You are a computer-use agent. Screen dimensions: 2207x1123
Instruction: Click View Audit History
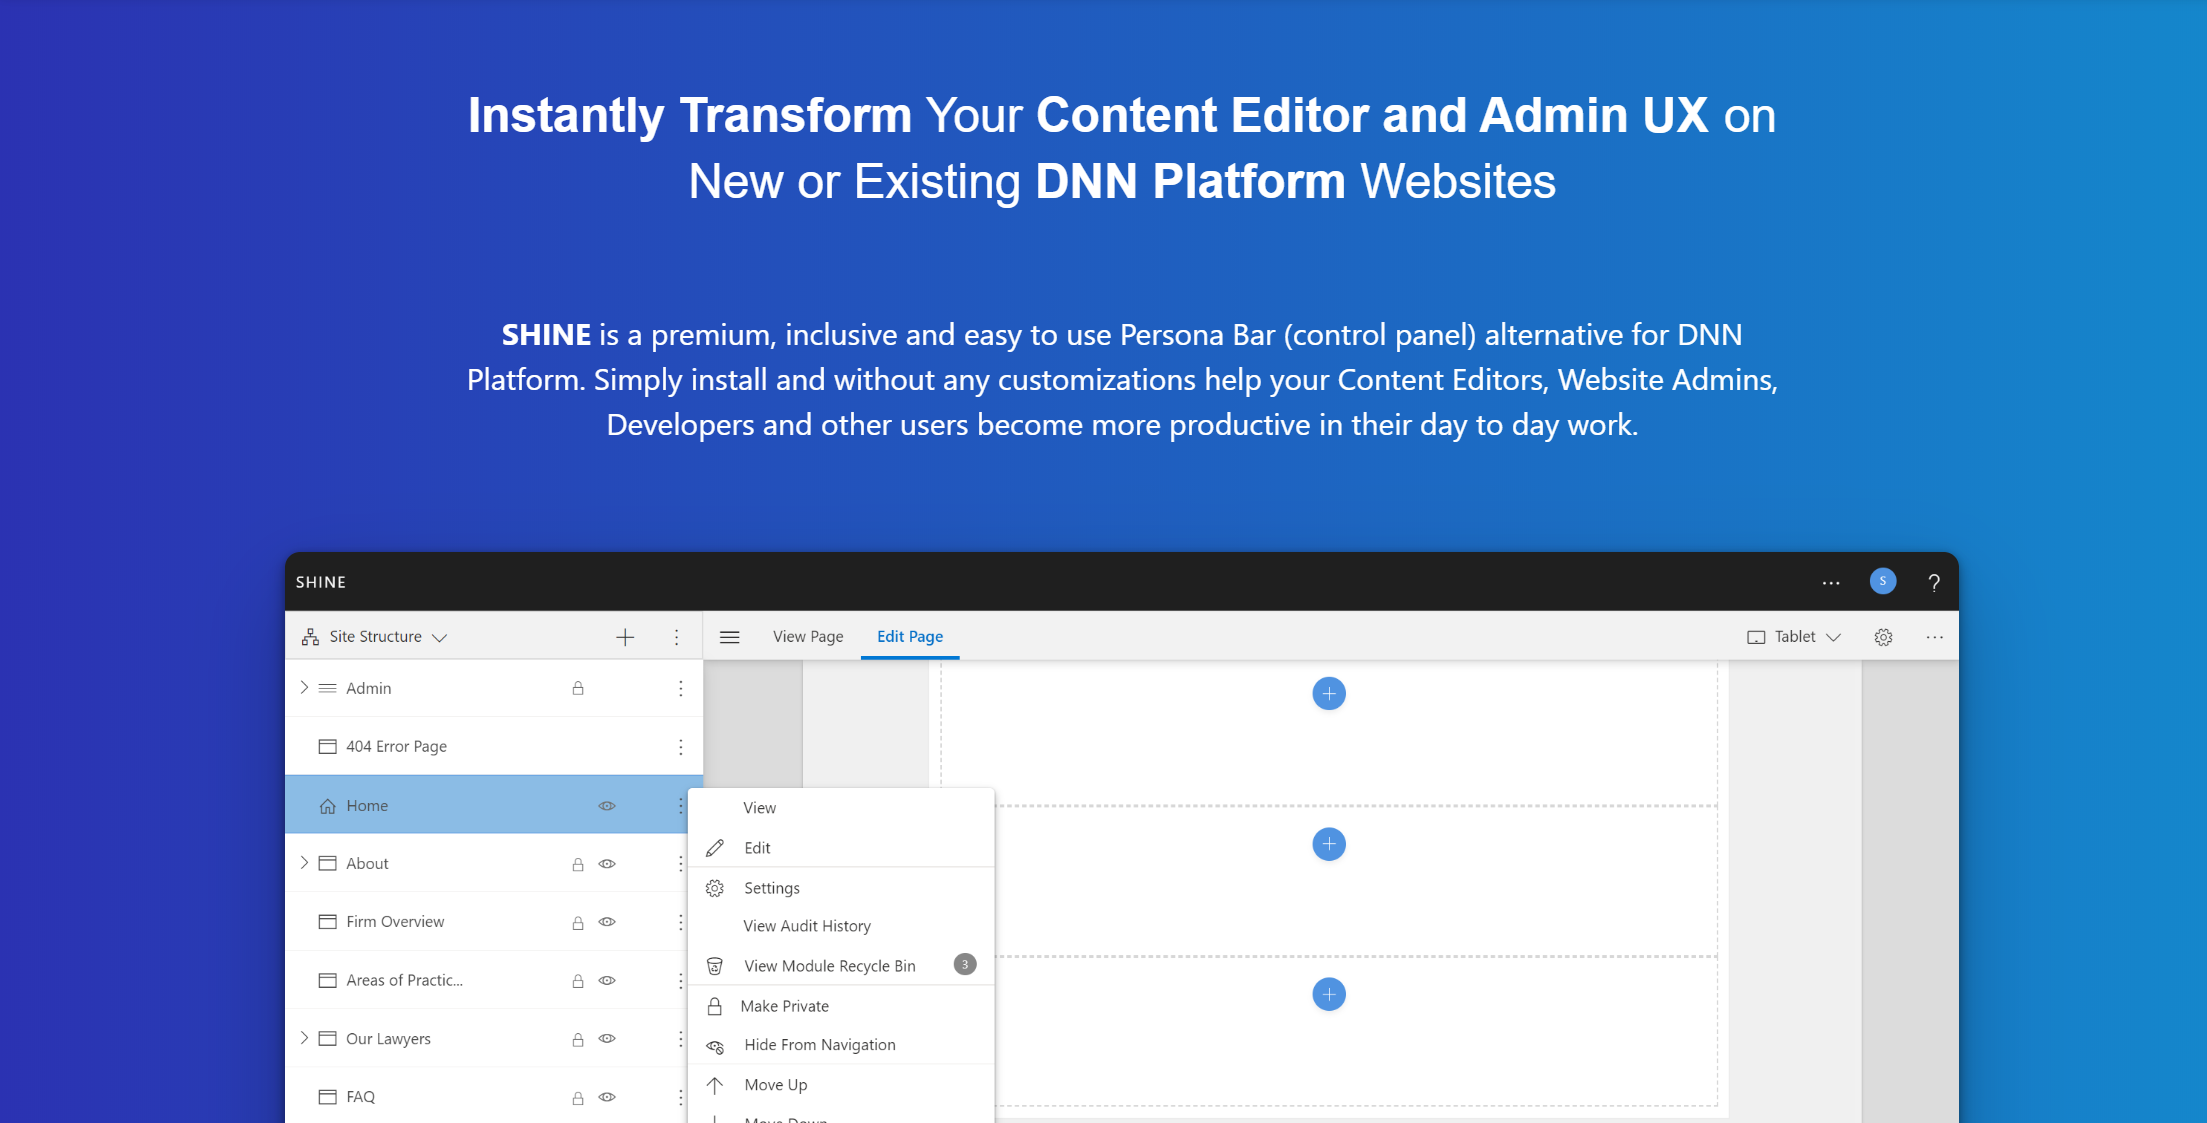coord(806,925)
